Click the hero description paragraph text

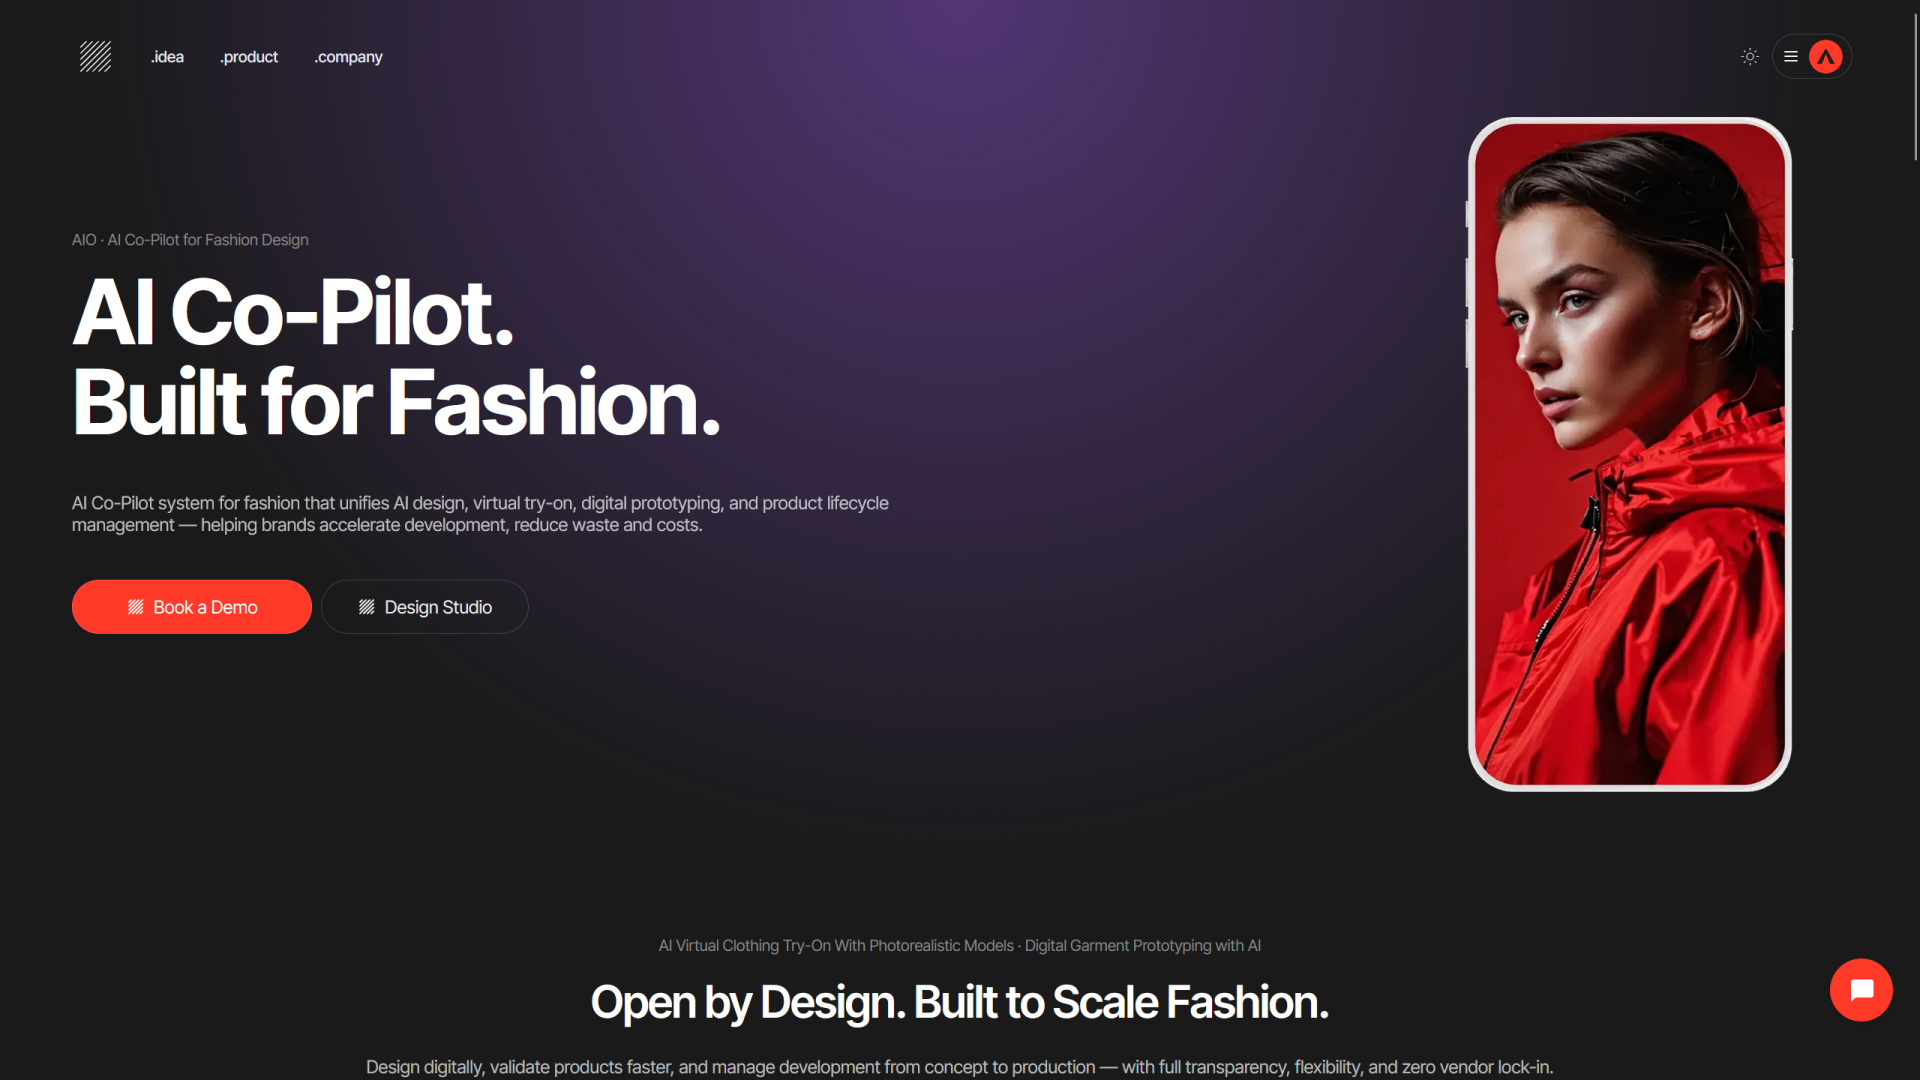[x=480, y=514]
